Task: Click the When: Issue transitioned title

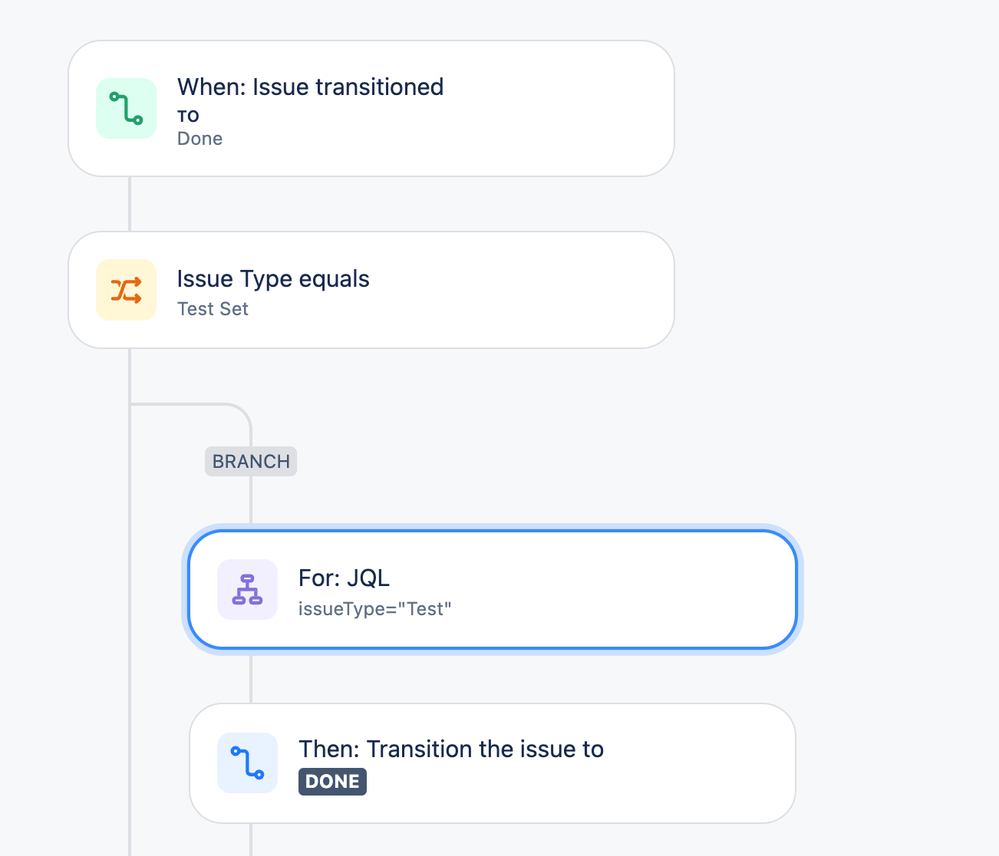Action: tap(310, 87)
